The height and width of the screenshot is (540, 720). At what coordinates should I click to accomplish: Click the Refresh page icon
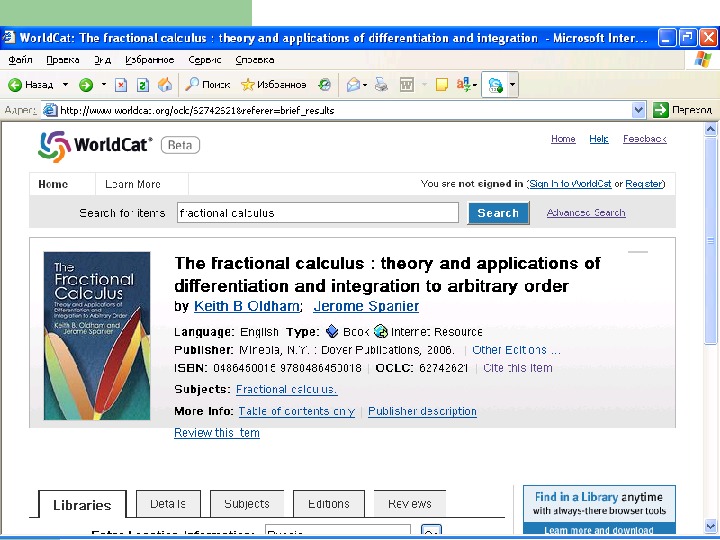[143, 85]
